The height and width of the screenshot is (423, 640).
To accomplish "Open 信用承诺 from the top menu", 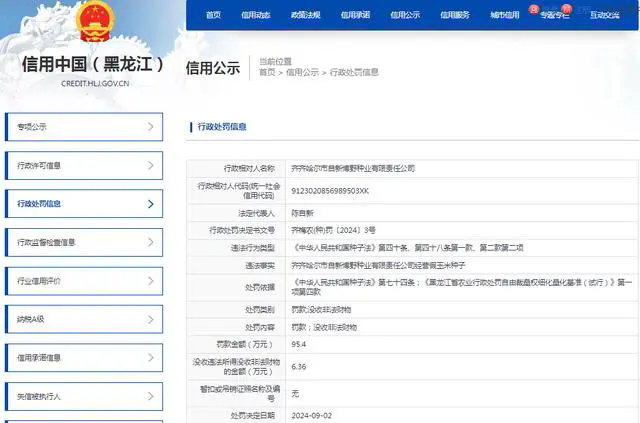I will (355, 15).
